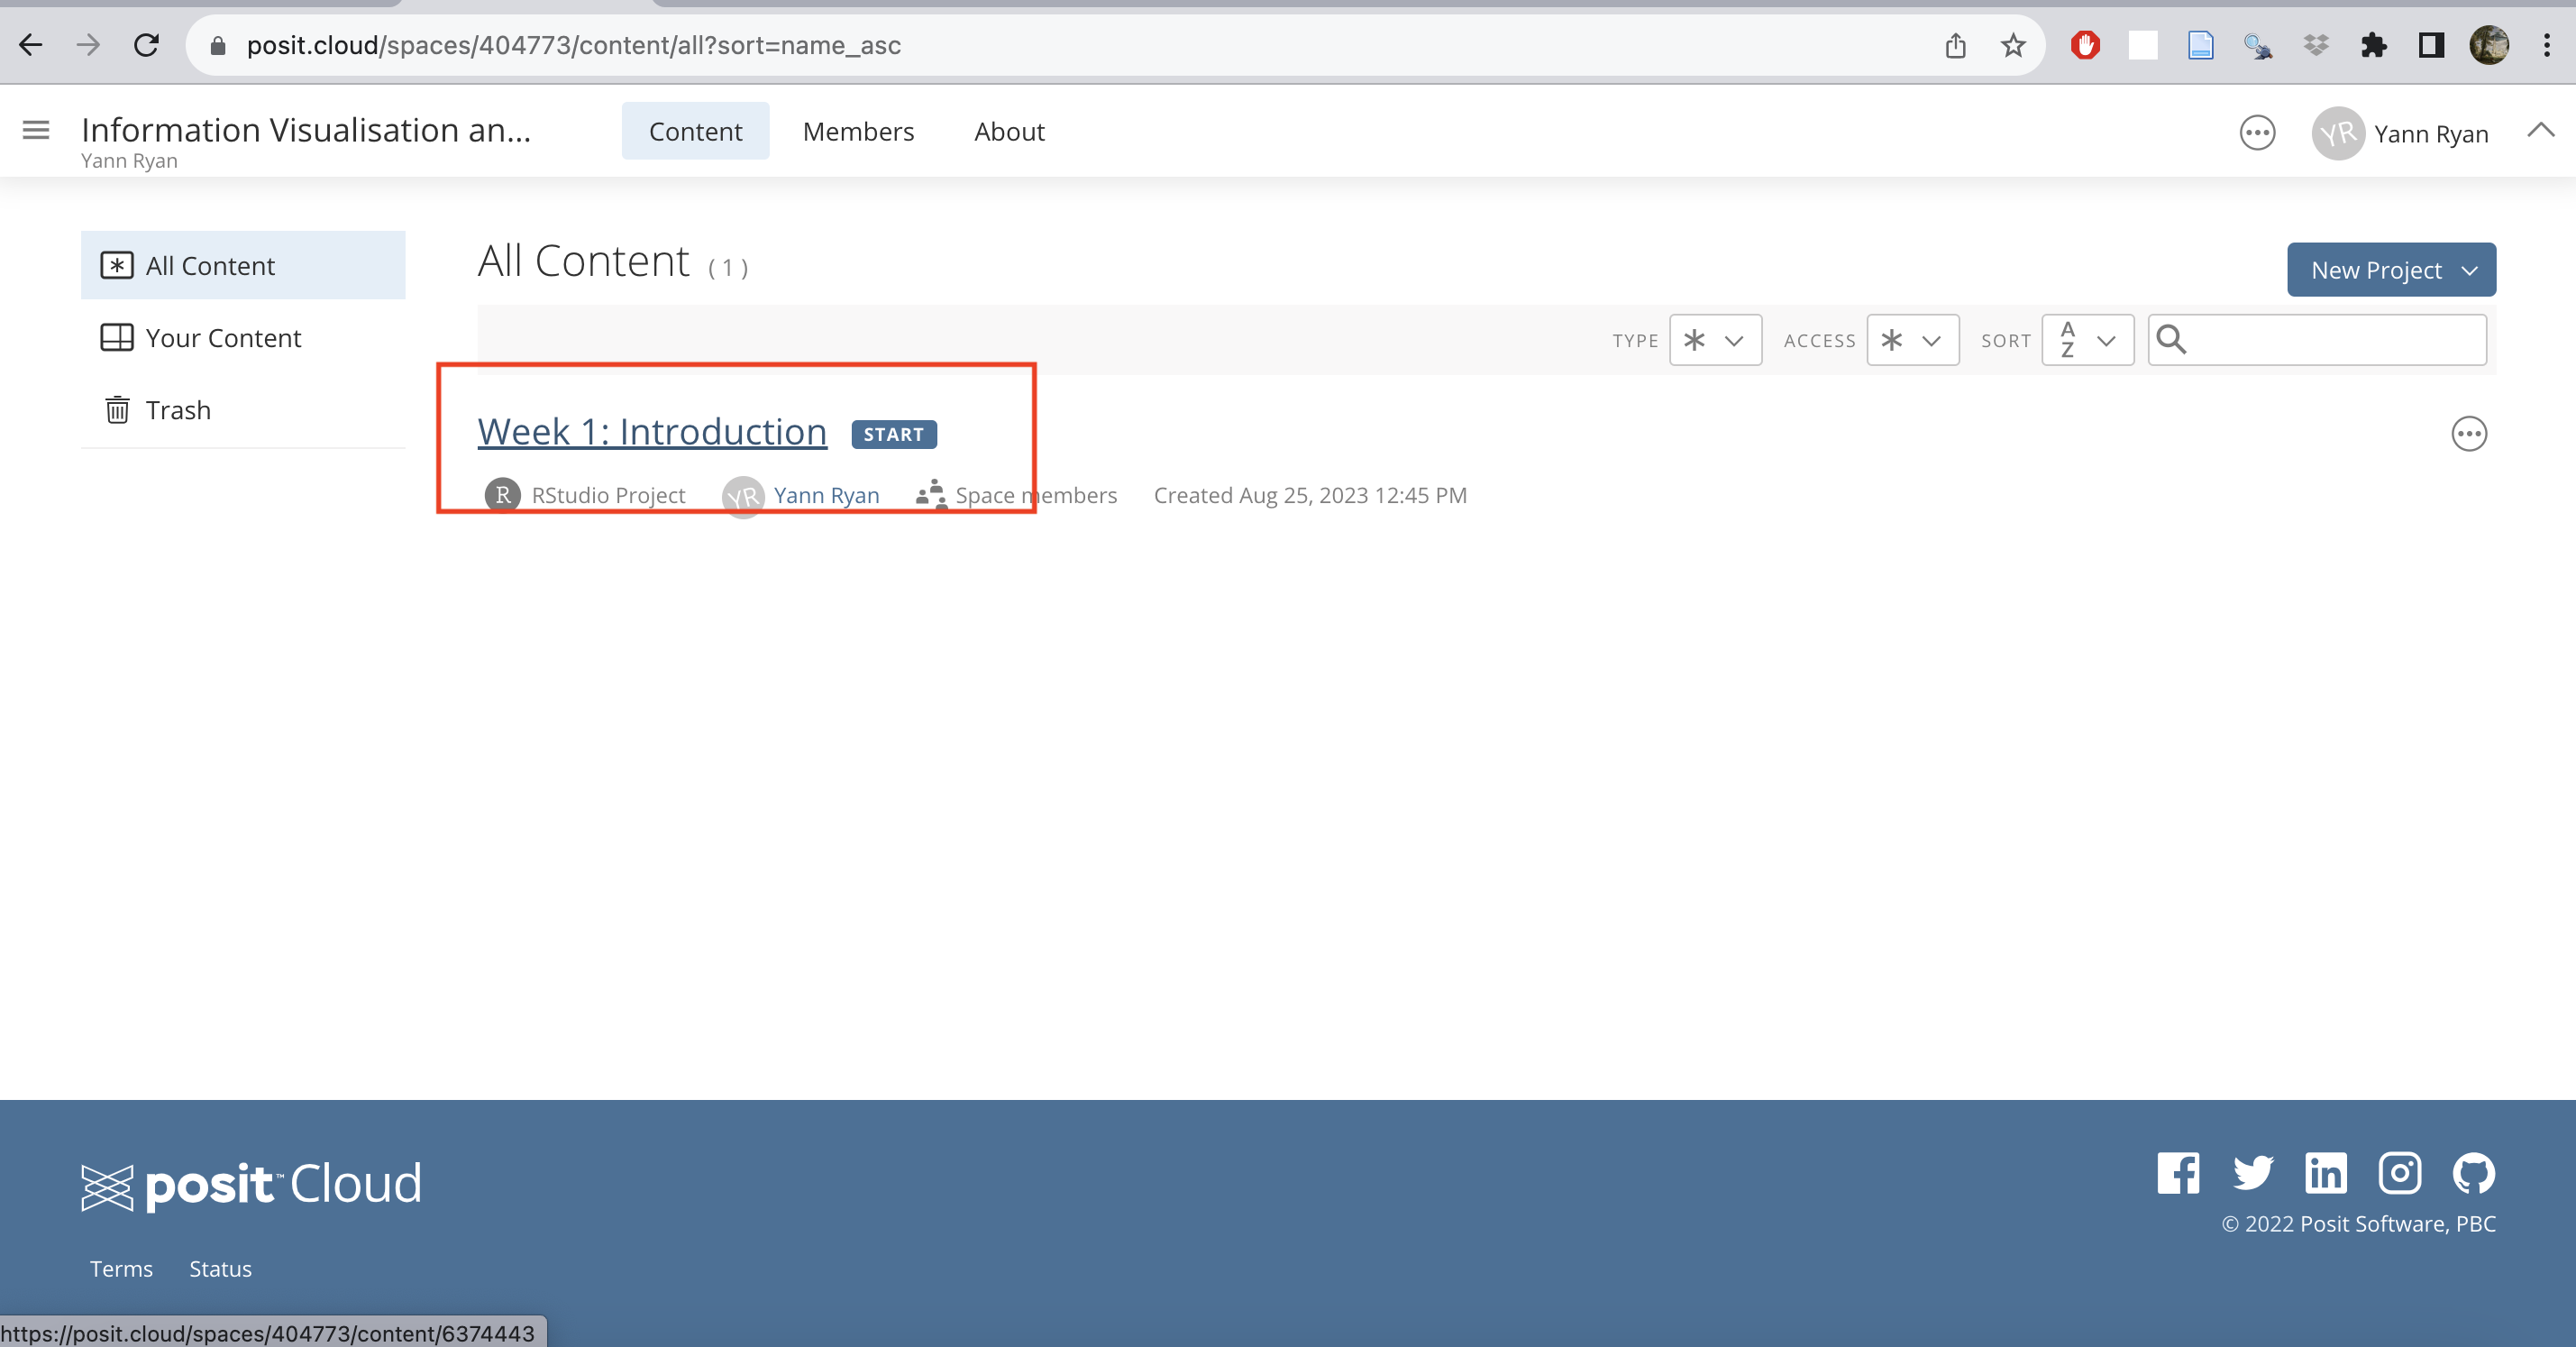
Task: Open the space options ellipsis in header
Action: click(x=2257, y=133)
